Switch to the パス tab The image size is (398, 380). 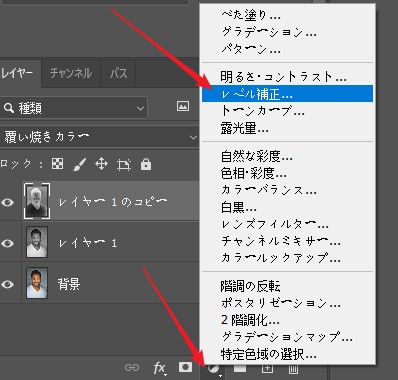[x=118, y=73]
